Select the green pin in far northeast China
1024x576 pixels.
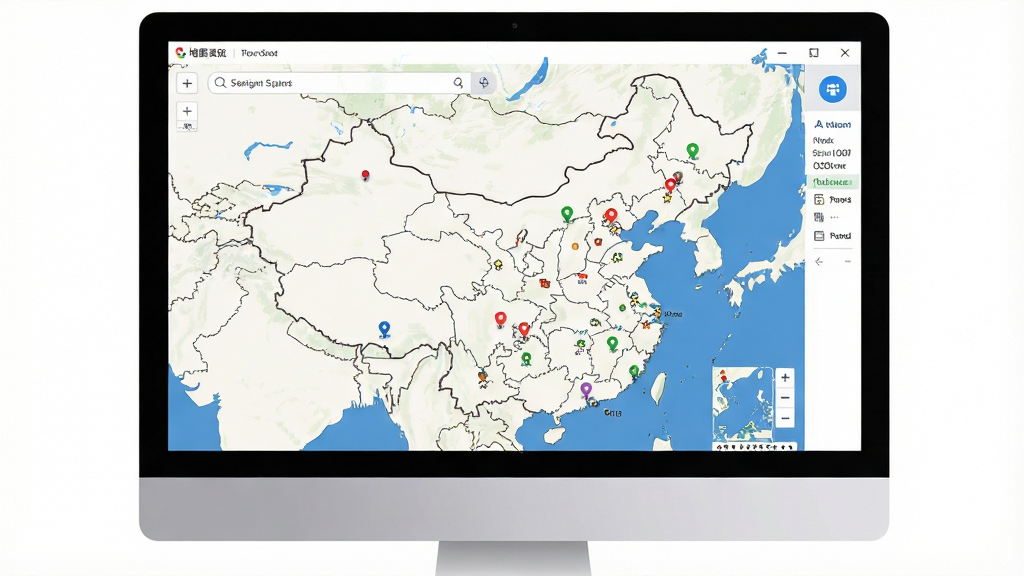(x=693, y=151)
